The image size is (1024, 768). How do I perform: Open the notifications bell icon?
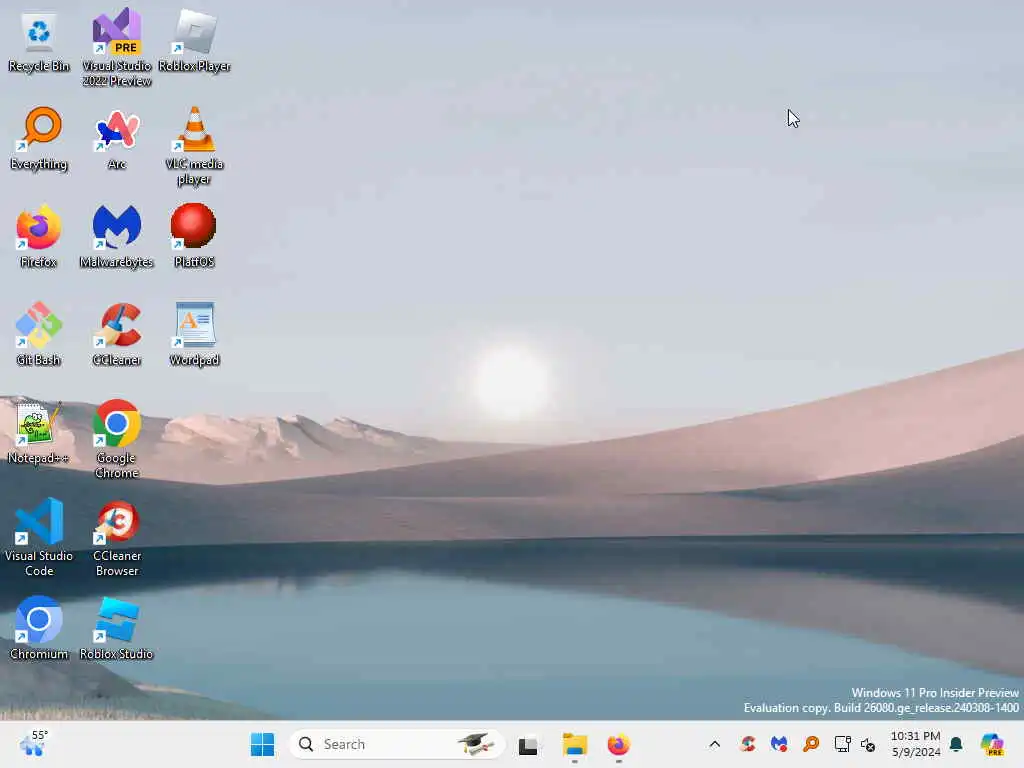[956, 744]
